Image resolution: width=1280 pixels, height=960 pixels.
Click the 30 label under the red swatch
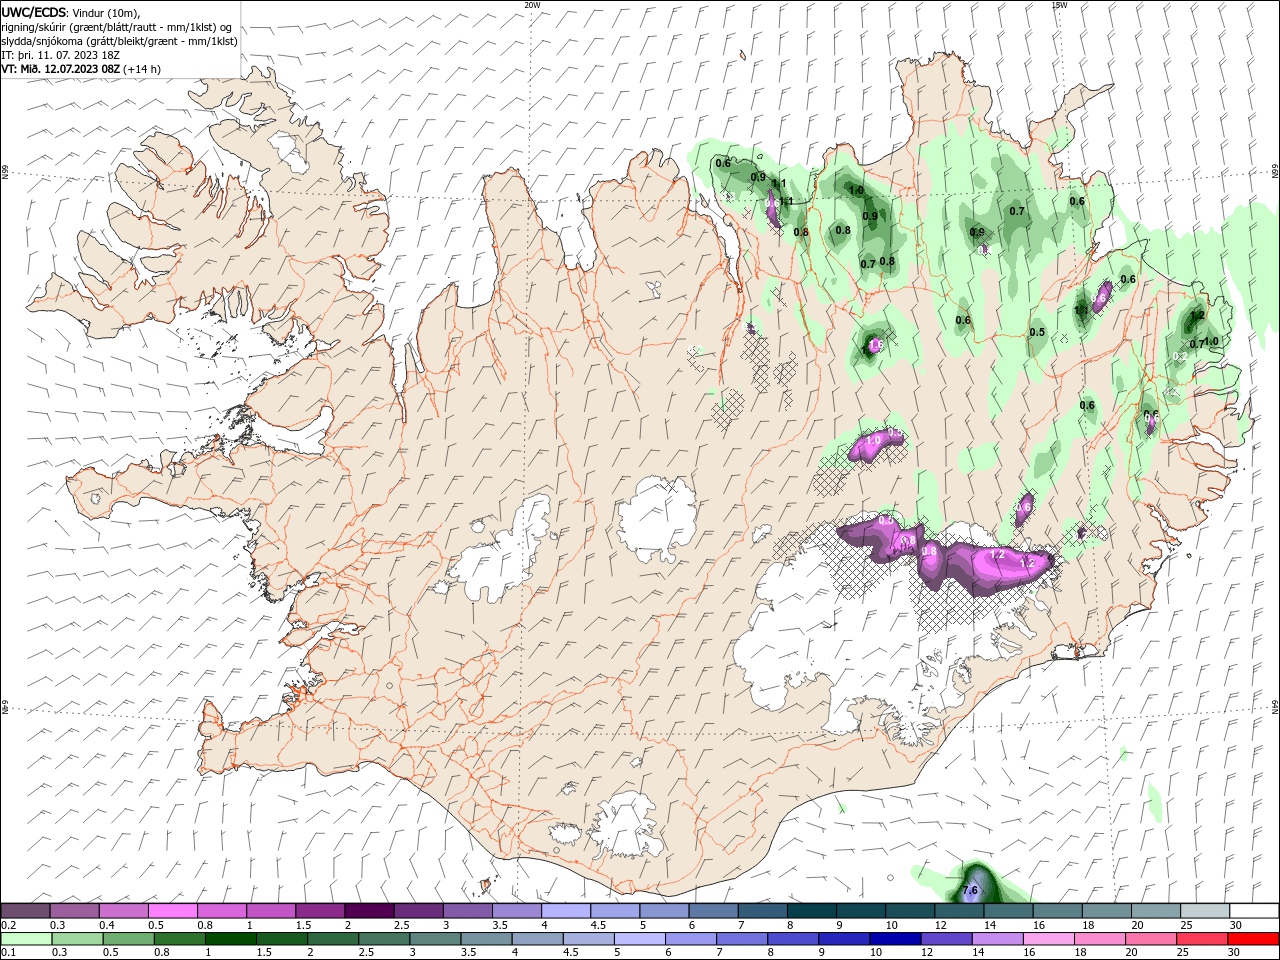coord(1236,953)
